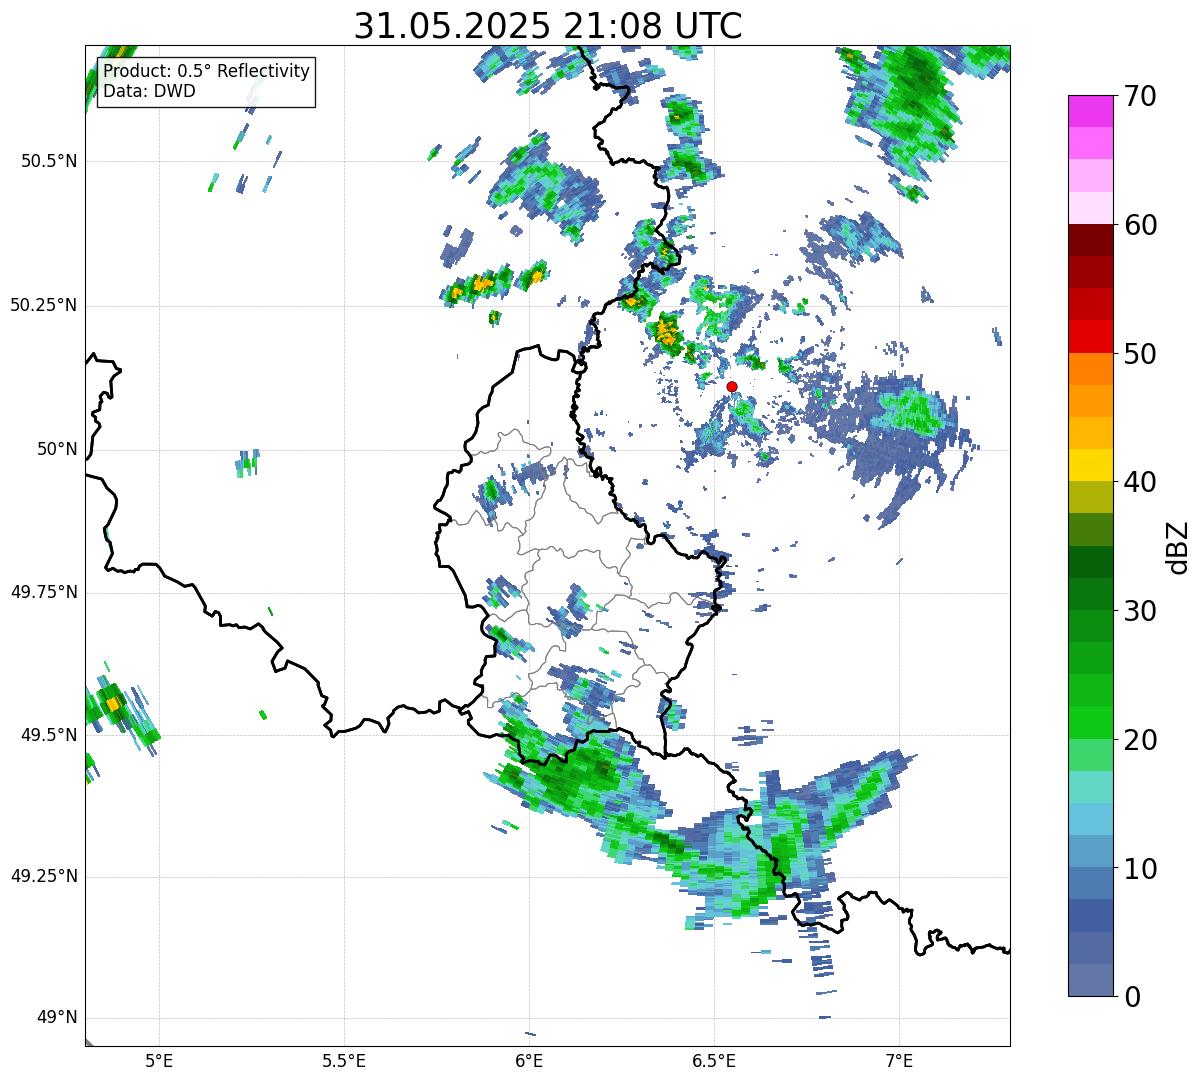Image resolution: width=1202 pixels, height=1081 pixels.
Task: Click the colorbar "30" tick label
Action: point(1140,611)
